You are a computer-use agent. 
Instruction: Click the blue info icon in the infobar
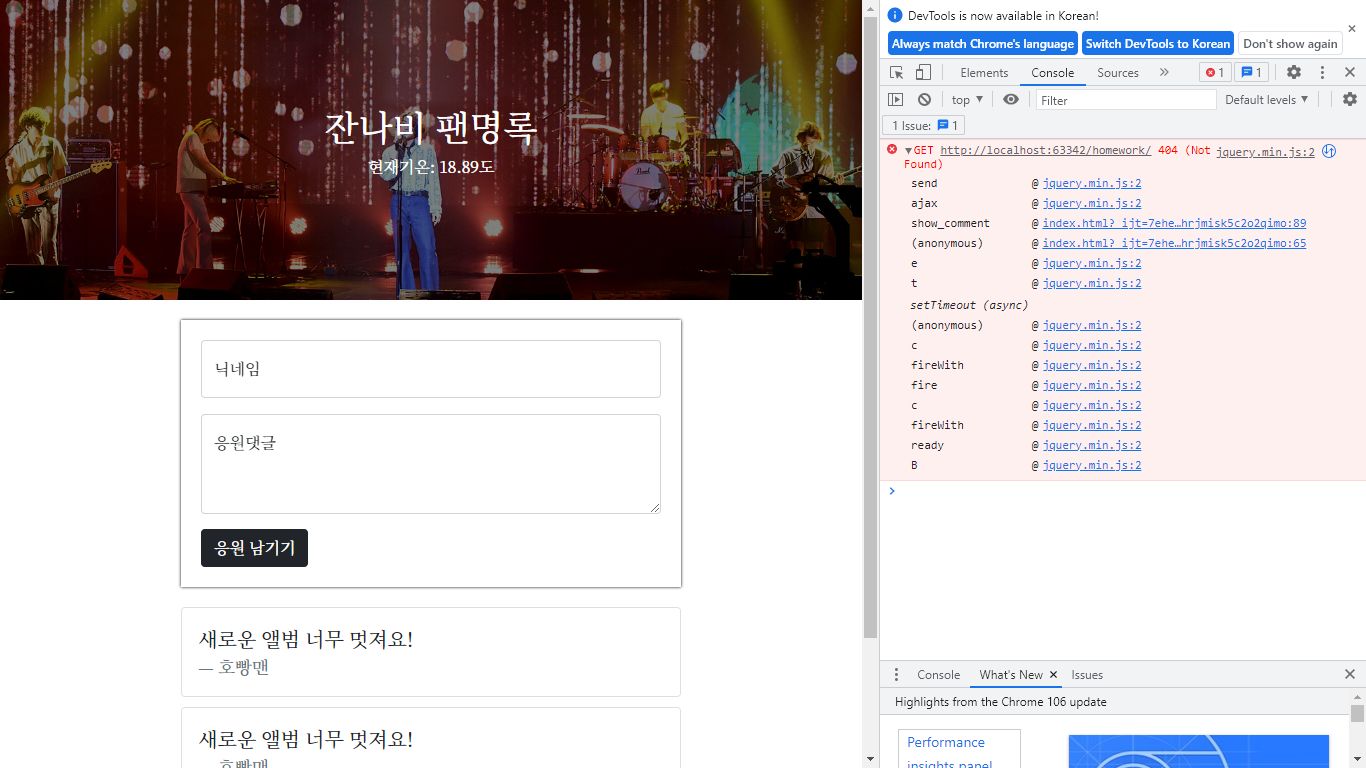click(895, 15)
